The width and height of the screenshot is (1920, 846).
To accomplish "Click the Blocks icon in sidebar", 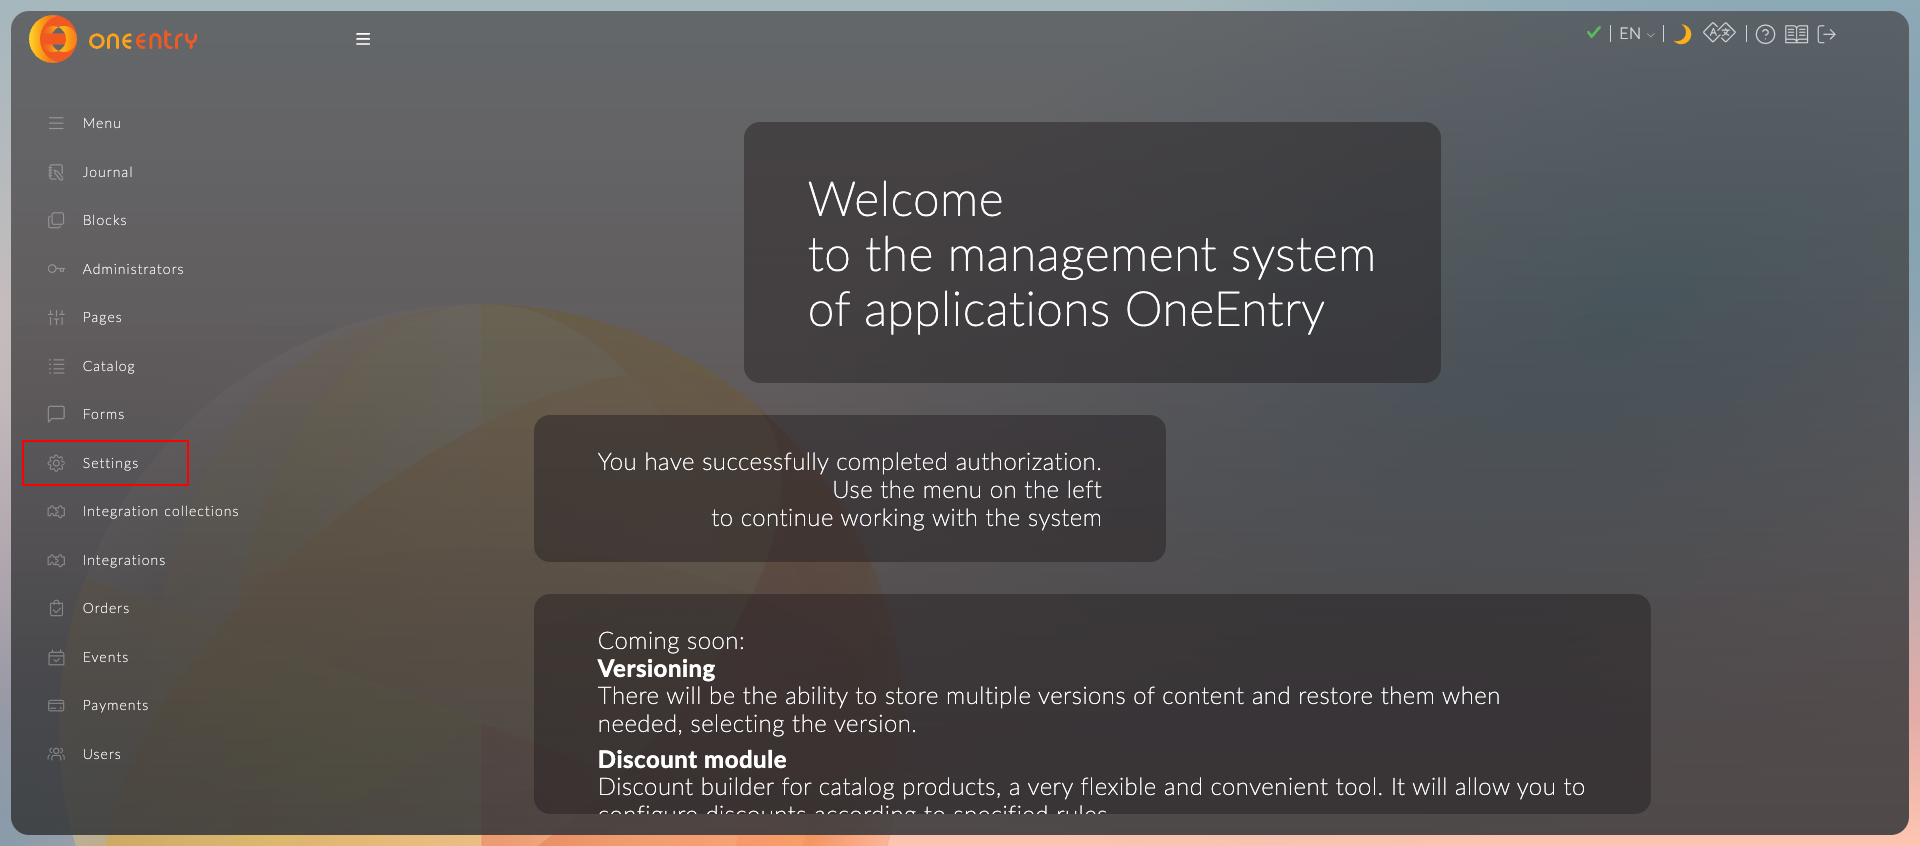I will (56, 220).
